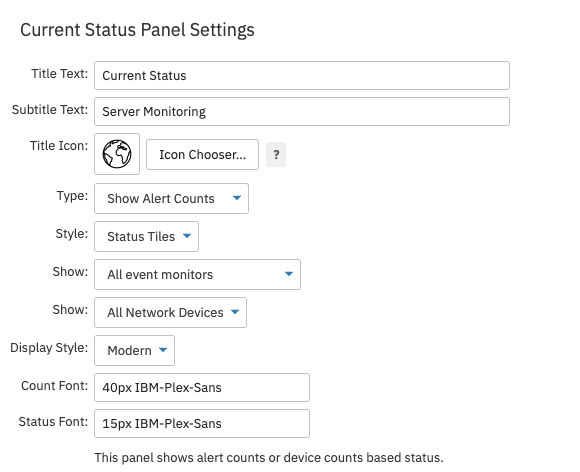Click the Current Status Panel Settings heading
The image size is (580, 472).
(137, 30)
